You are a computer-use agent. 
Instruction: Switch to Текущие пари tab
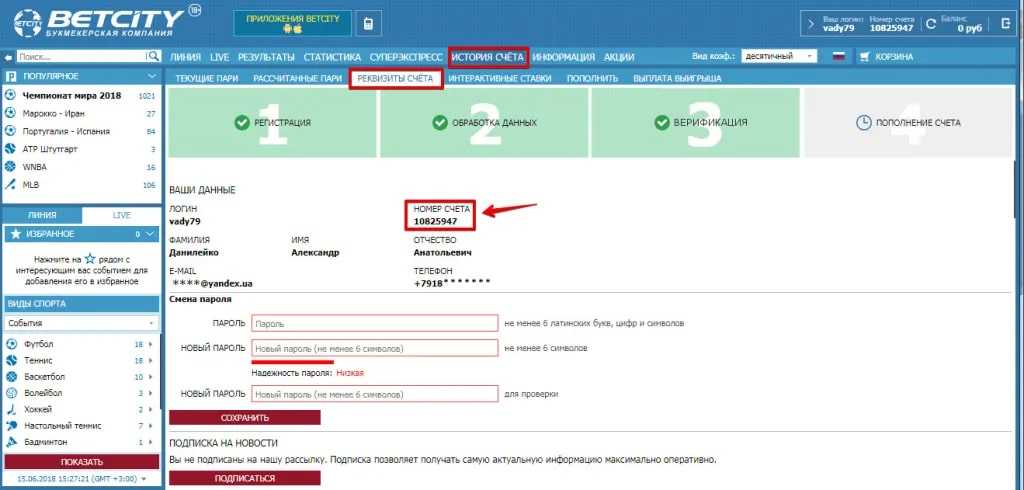pyautogui.click(x=206, y=78)
